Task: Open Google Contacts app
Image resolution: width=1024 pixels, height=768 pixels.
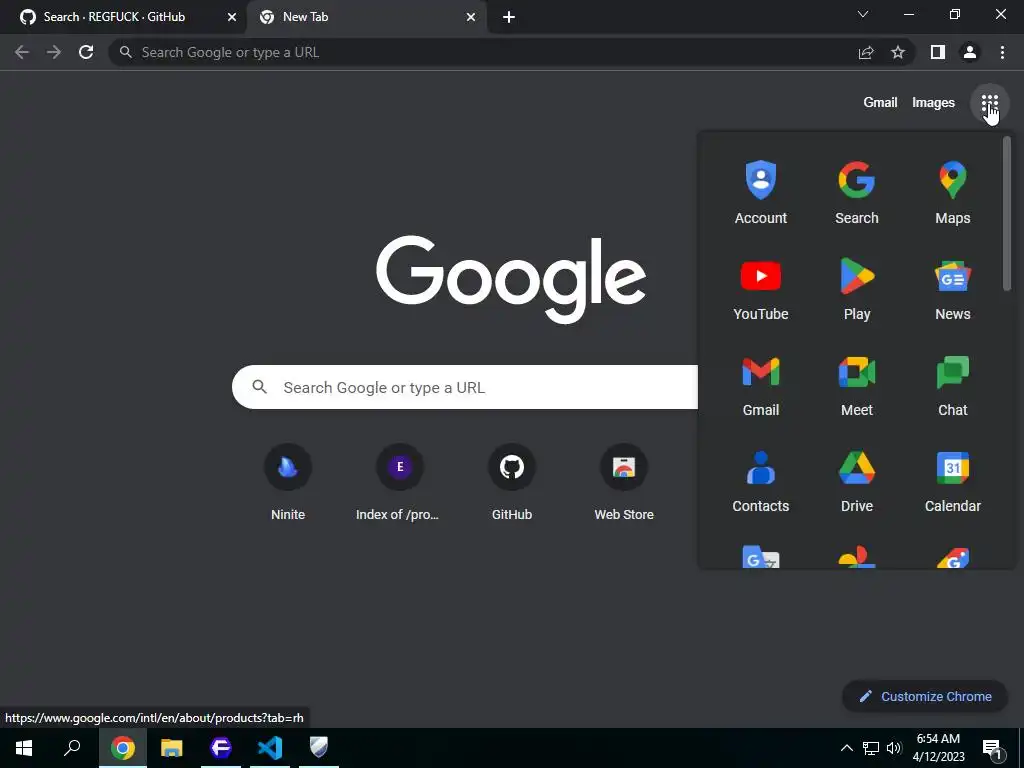Action: (x=761, y=481)
